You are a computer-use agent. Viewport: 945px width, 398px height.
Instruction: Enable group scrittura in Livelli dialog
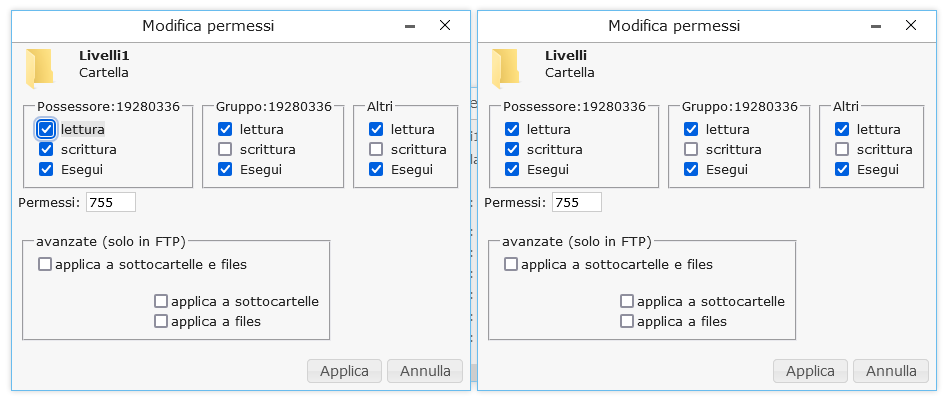pyautogui.click(x=691, y=149)
